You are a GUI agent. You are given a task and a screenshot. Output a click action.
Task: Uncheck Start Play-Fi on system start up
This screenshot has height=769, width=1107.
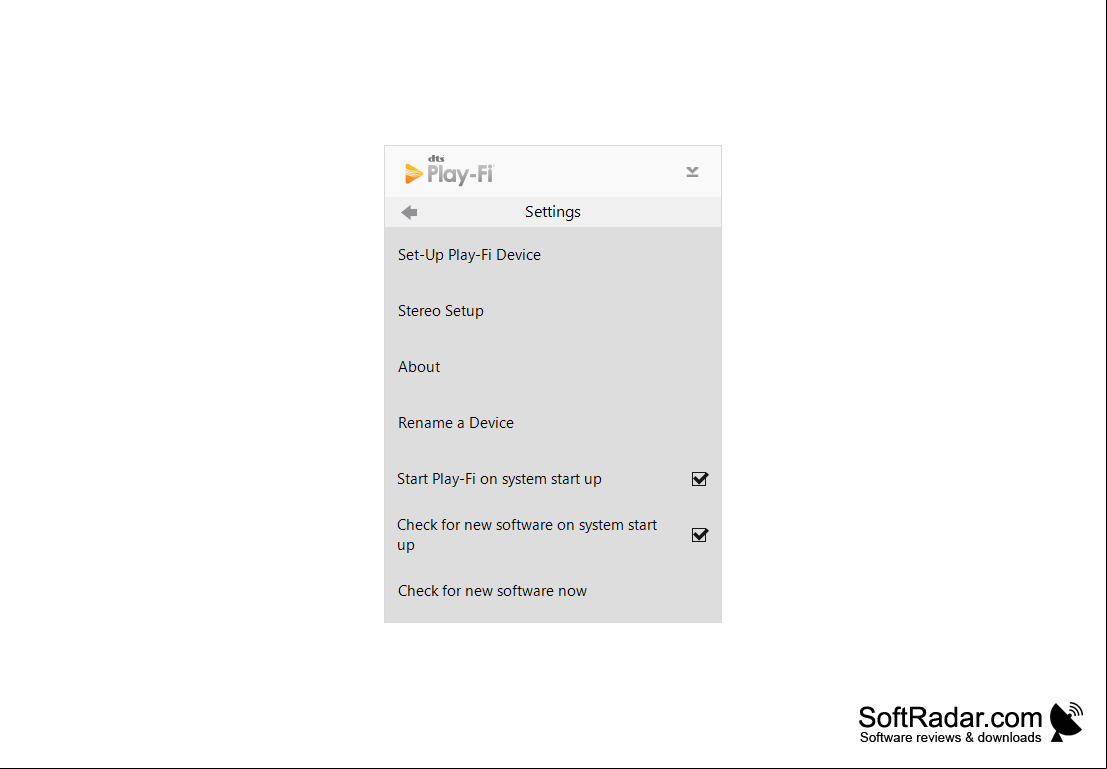click(x=699, y=479)
